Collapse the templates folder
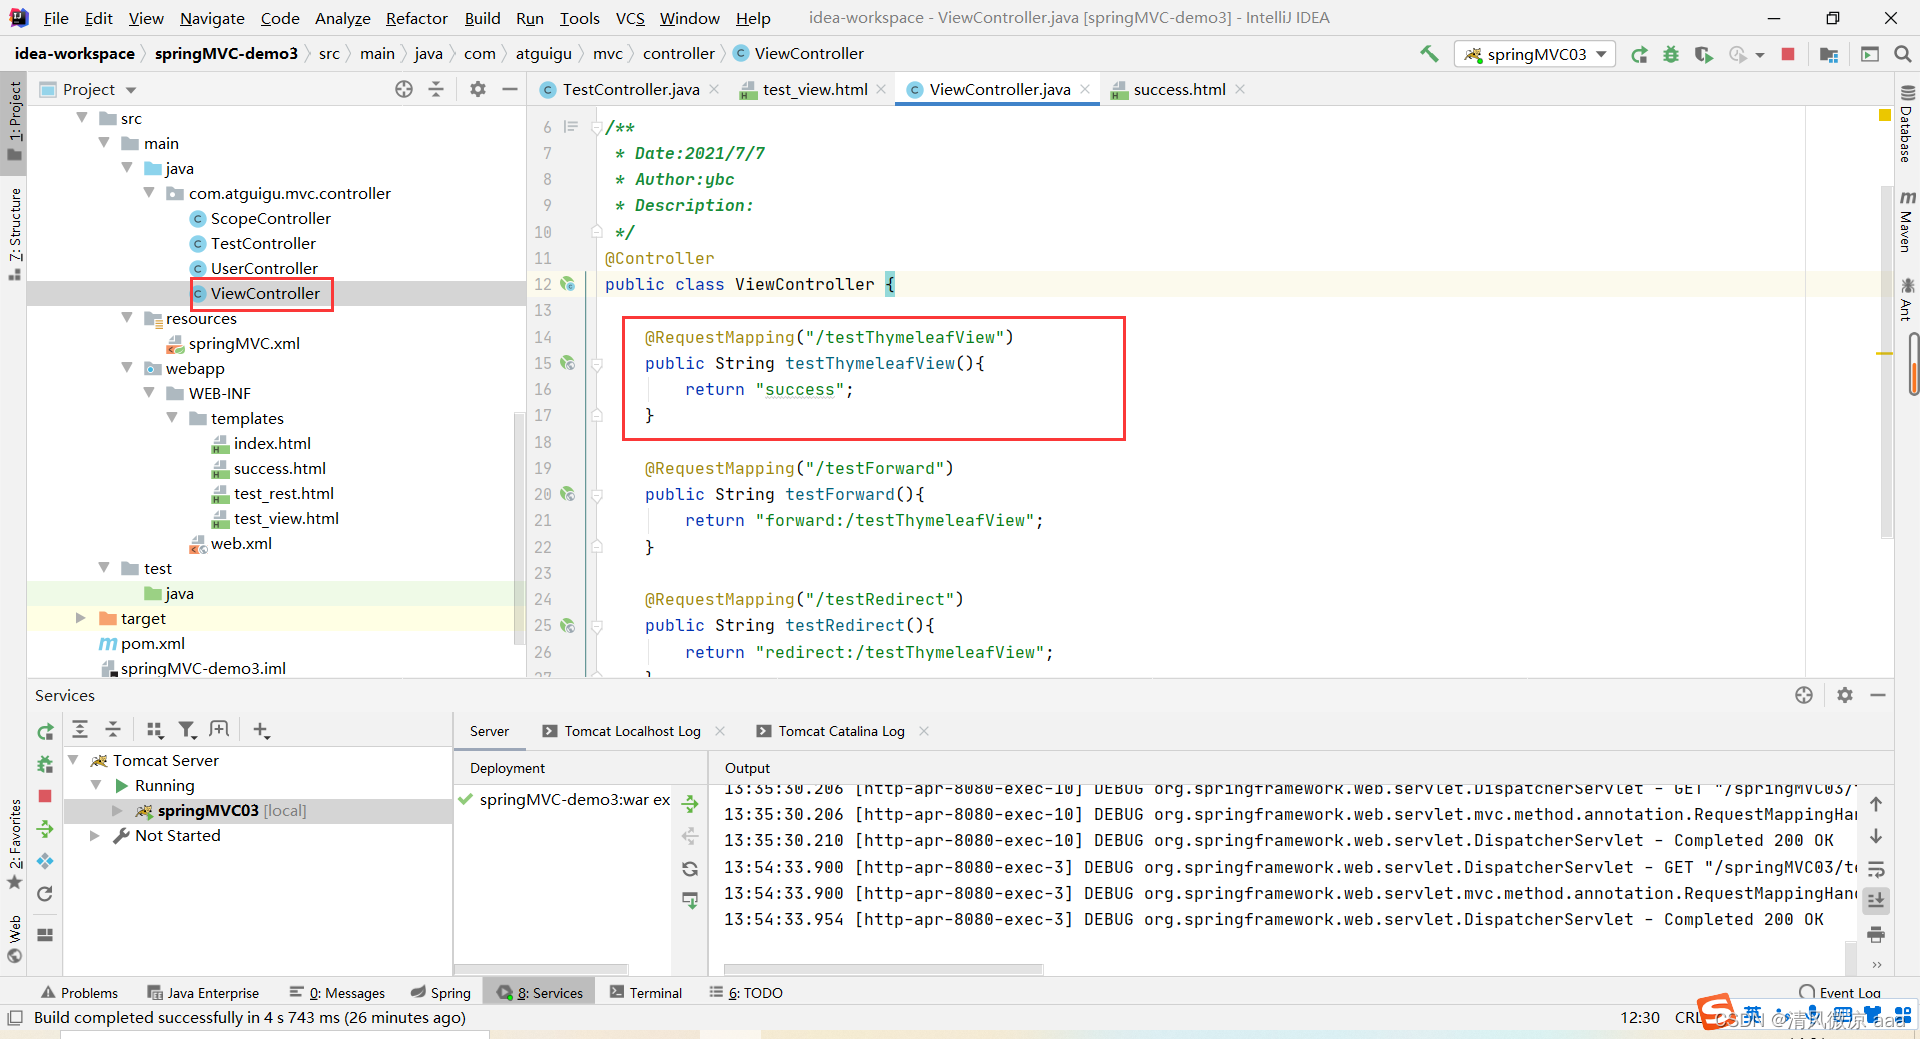This screenshot has height=1039, width=1920. click(x=172, y=418)
